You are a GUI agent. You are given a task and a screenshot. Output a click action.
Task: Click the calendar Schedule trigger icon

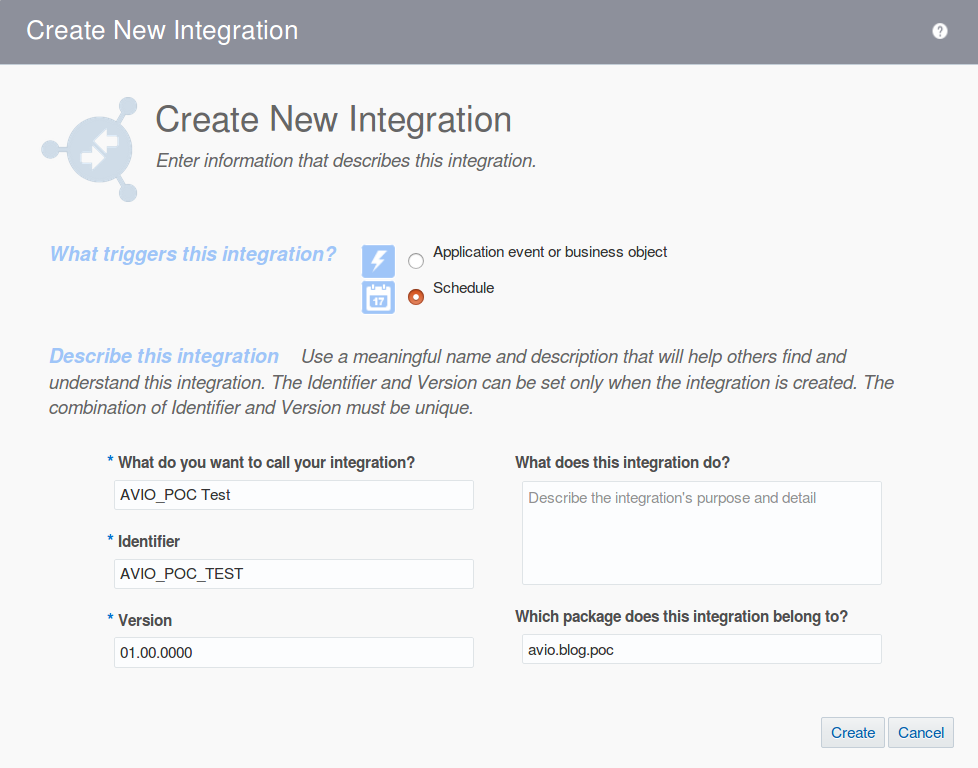point(378,296)
